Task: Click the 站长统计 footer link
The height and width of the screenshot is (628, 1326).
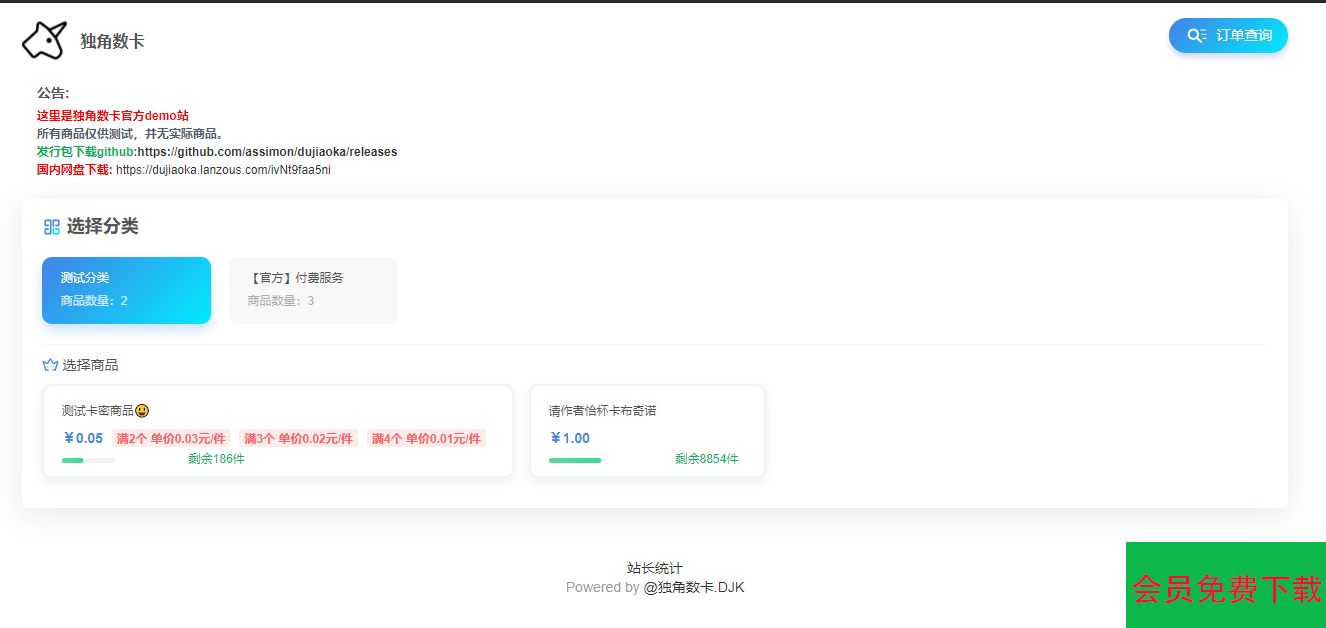Action: click(654, 568)
